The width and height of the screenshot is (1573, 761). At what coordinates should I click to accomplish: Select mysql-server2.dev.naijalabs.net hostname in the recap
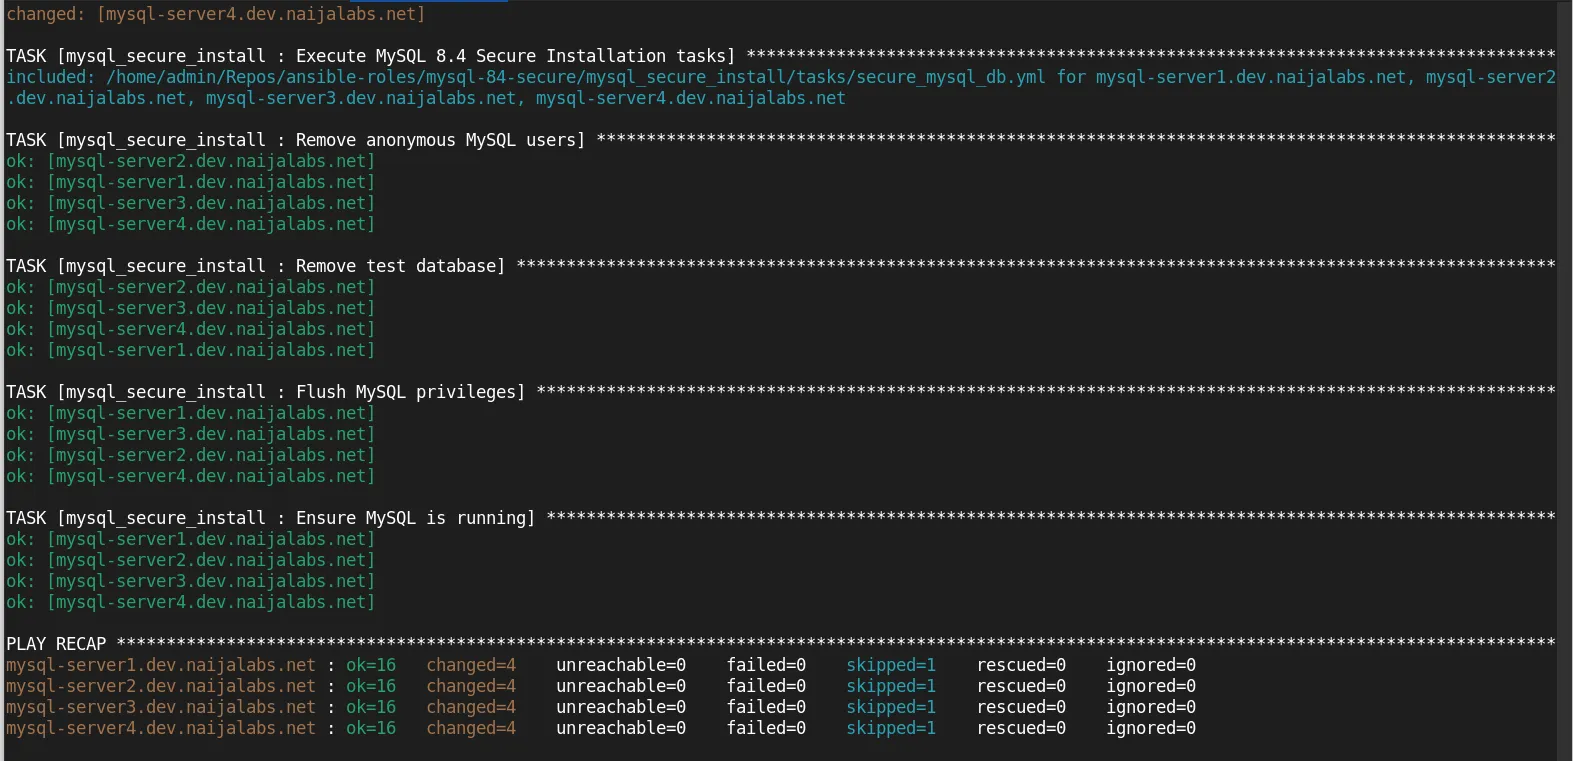(161, 686)
